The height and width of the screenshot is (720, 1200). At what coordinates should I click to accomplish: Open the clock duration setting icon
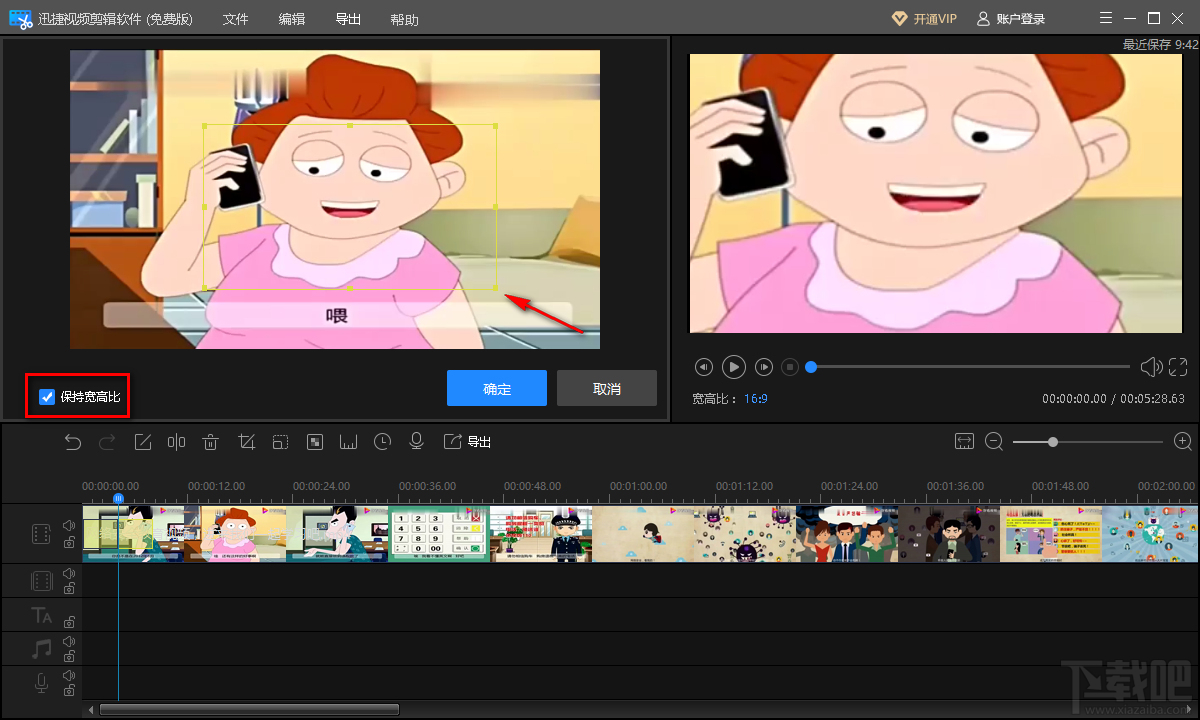(382, 442)
